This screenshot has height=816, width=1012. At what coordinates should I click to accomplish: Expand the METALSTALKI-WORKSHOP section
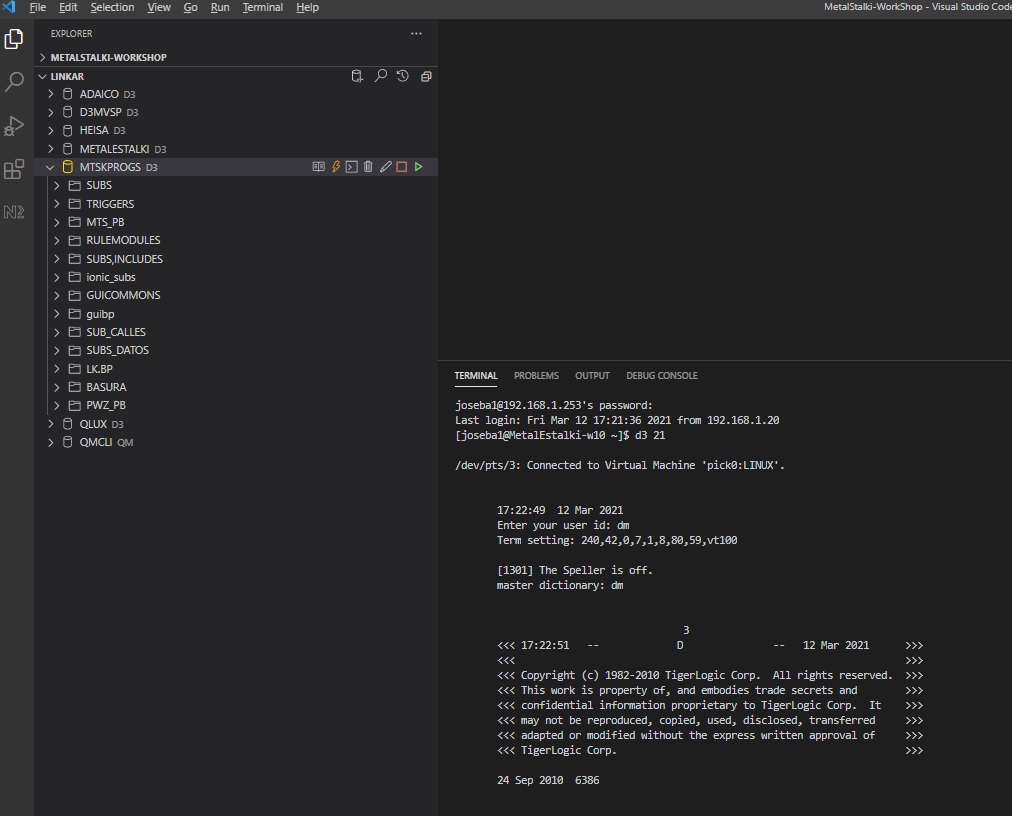coord(42,57)
